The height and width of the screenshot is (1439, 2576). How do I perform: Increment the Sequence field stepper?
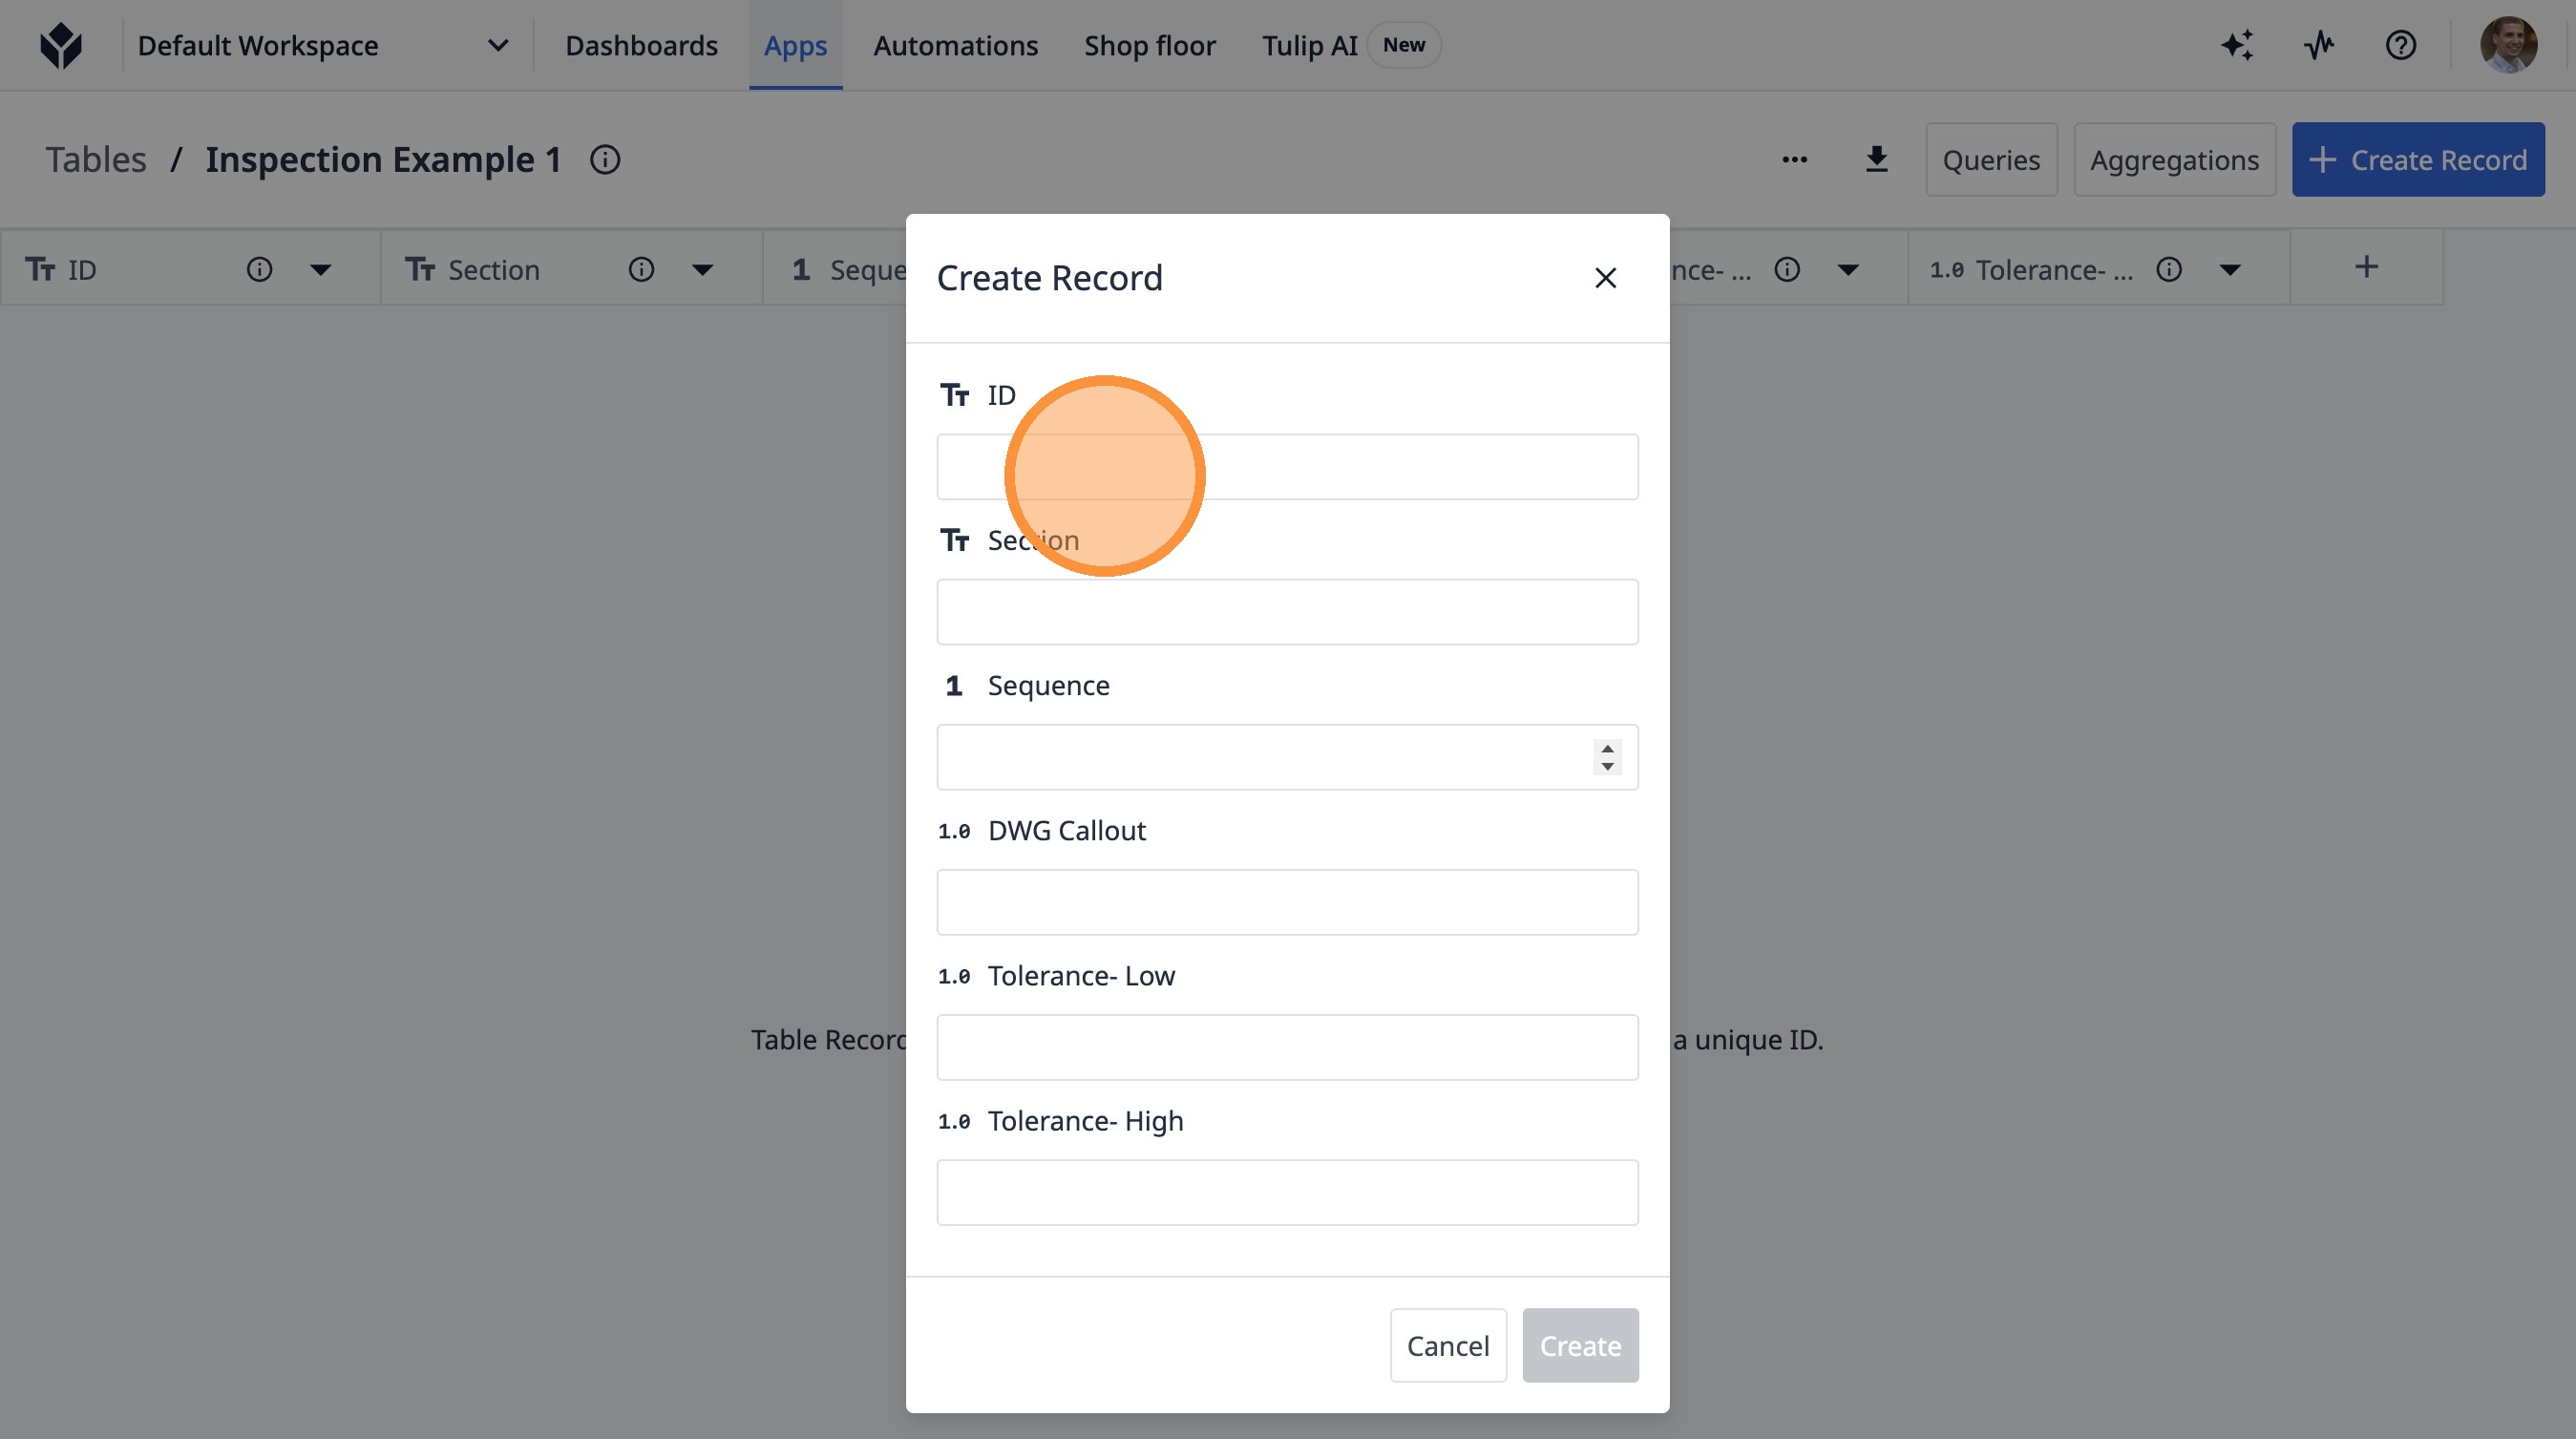1607,748
